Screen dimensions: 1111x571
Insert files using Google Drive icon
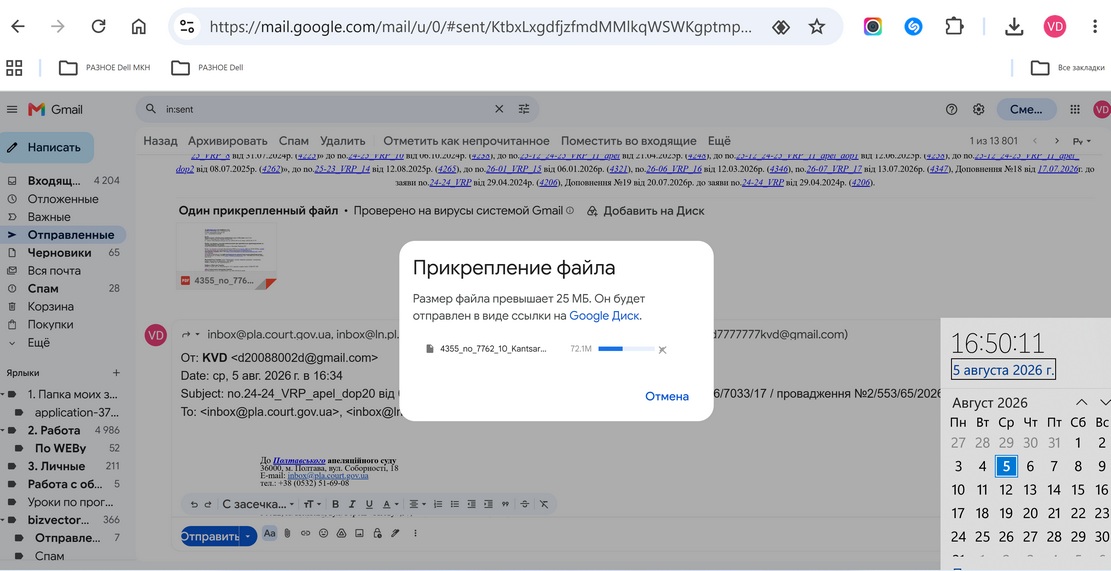pos(341,533)
